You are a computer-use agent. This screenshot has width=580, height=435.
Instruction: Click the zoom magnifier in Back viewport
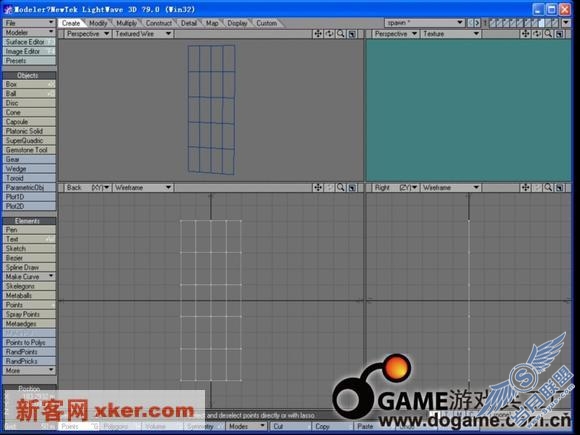click(341, 188)
